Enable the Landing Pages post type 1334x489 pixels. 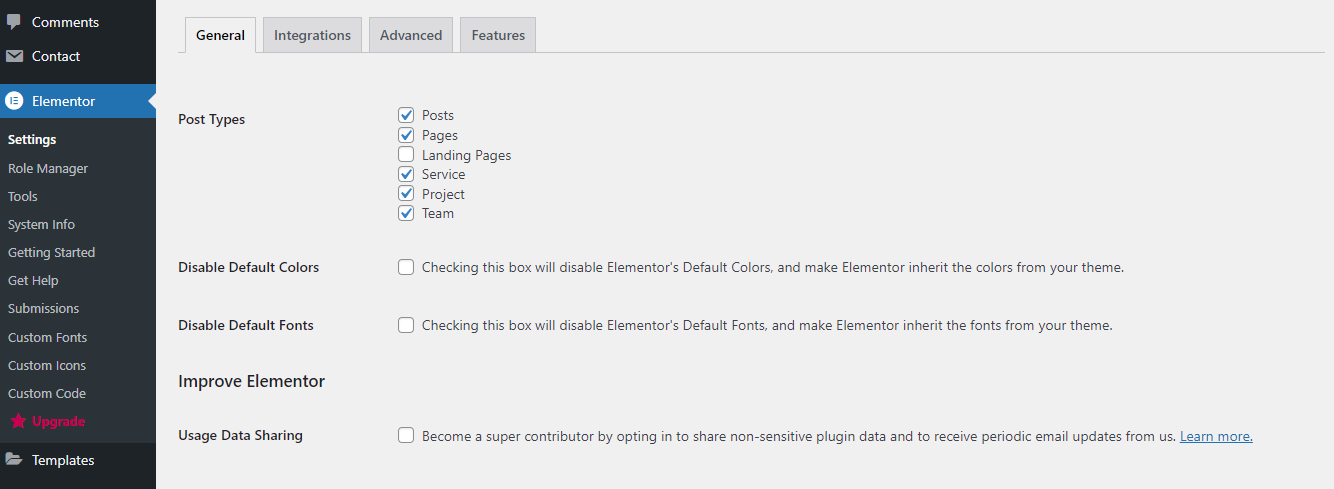pyautogui.click(x=406, y=155)
